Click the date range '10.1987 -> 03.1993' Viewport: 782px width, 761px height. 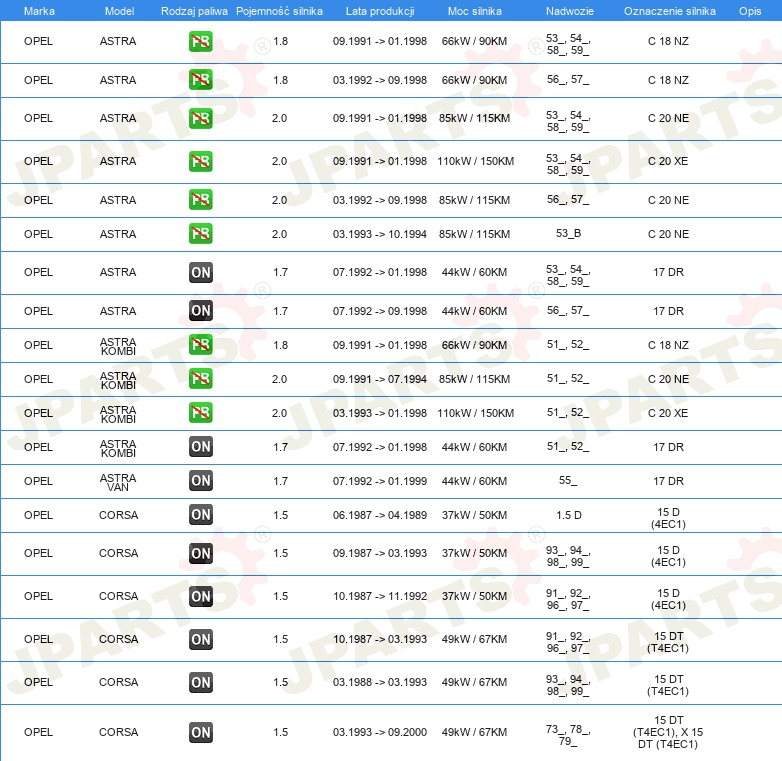tap(380, 639)
